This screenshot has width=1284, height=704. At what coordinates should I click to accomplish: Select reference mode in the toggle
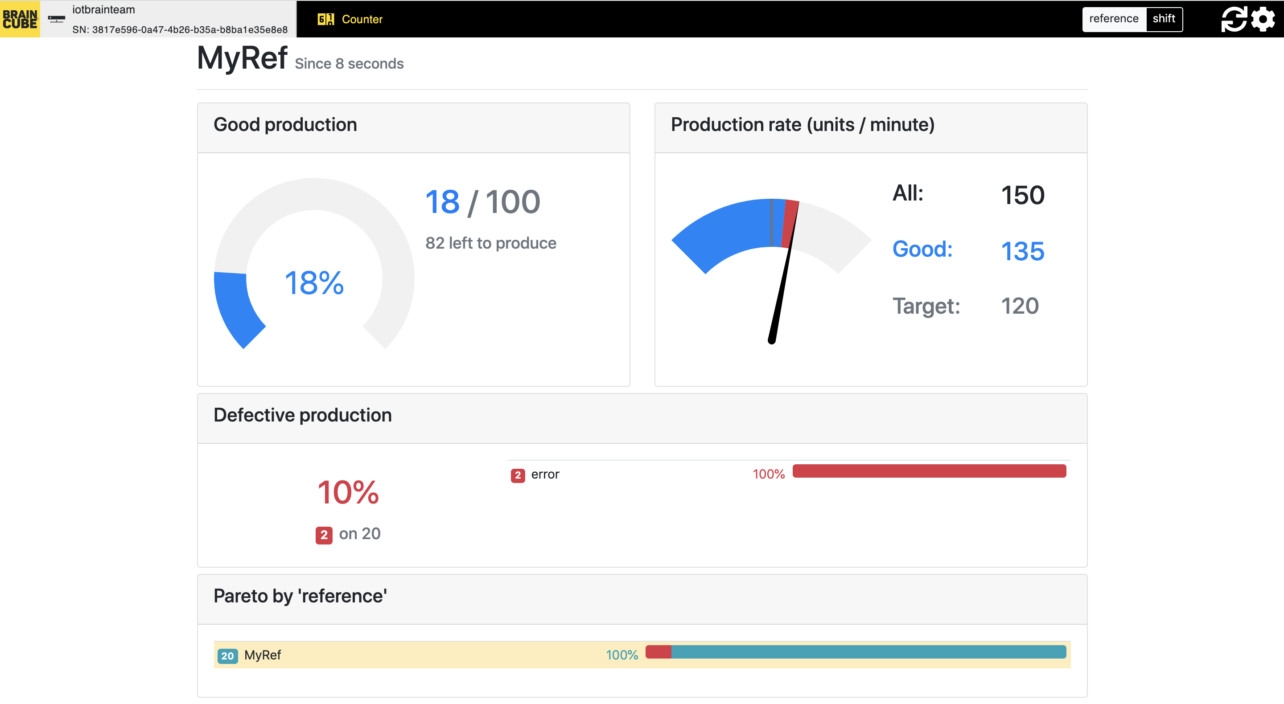coord(1113,18)
